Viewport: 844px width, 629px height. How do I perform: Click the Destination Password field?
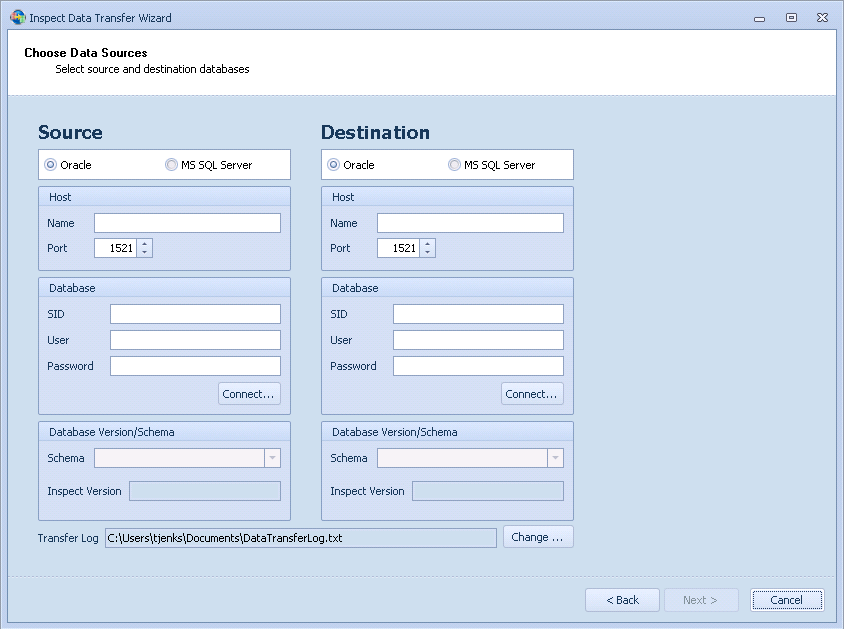479,366
